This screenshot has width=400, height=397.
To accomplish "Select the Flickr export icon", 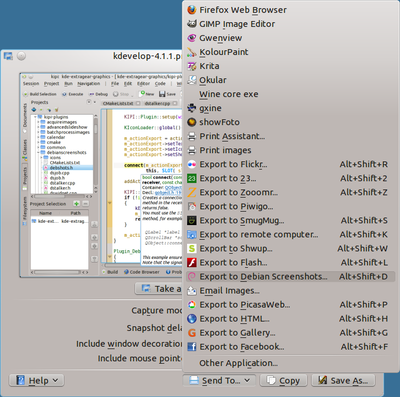I will coord(191,164).
